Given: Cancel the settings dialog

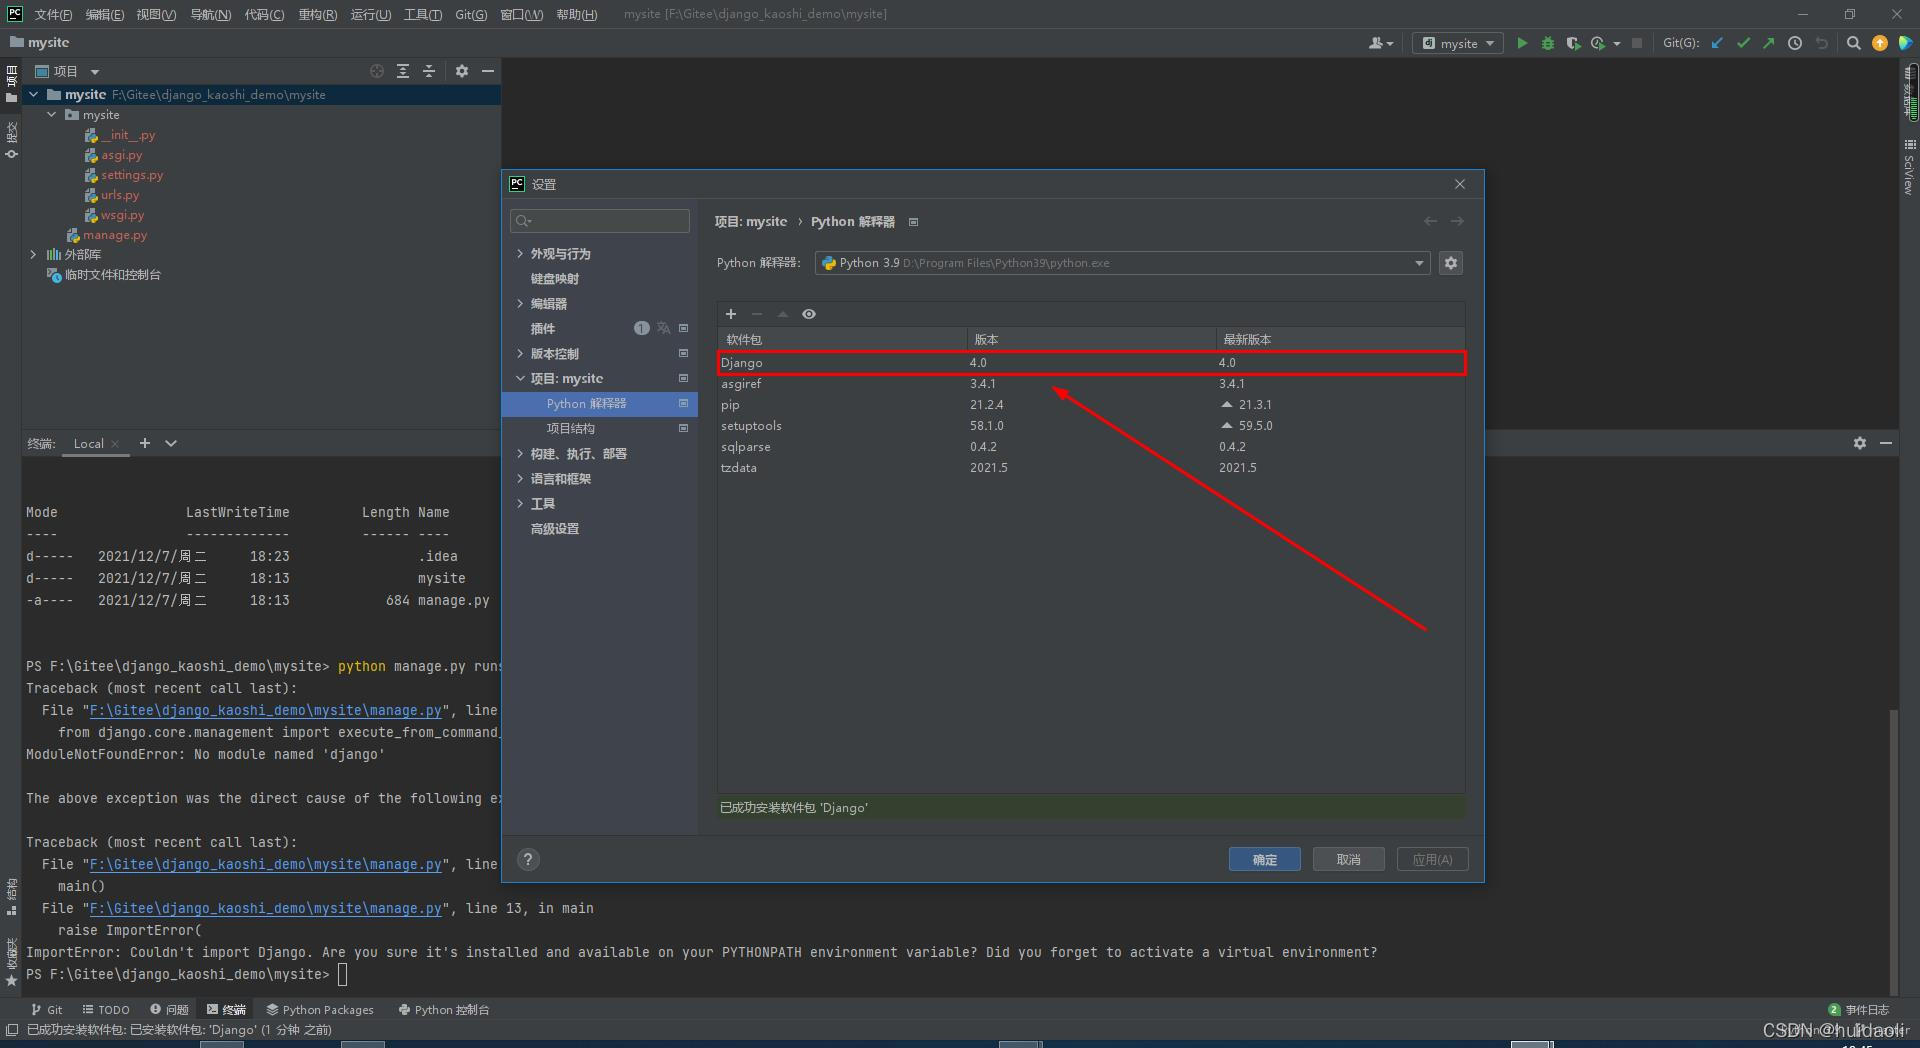Looking at the screenshot, I should 1348,860.
